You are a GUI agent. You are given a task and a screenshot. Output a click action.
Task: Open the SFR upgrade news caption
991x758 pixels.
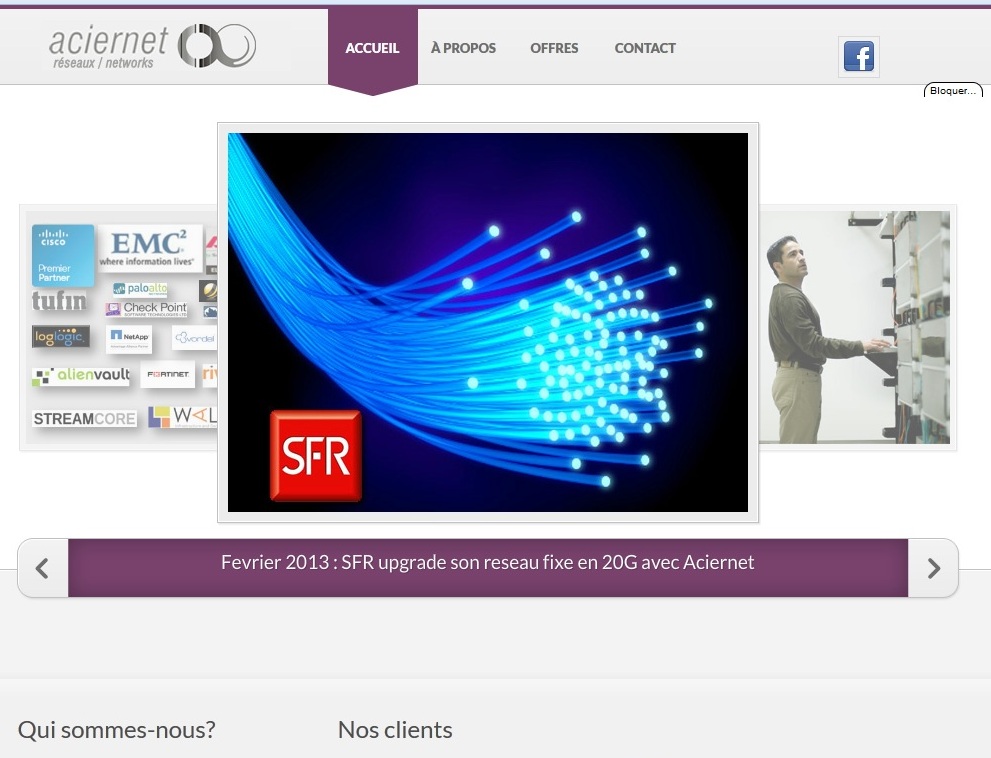(487, 563)
